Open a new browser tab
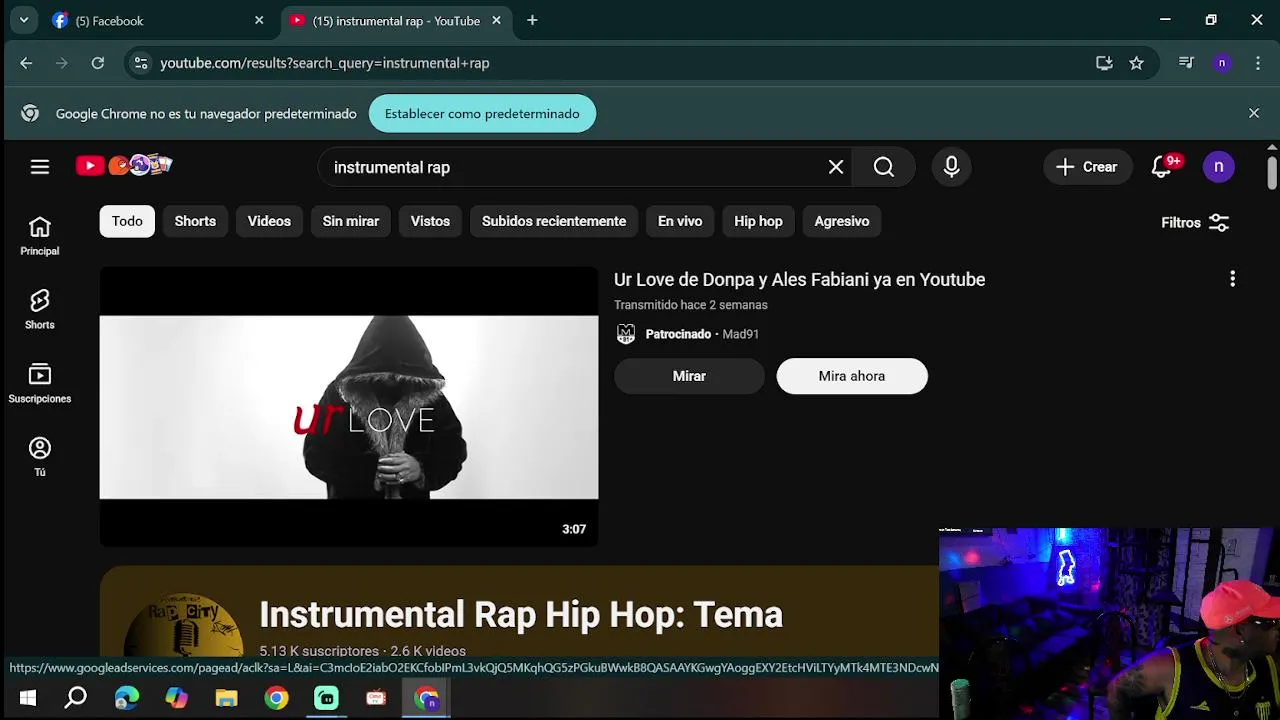Viewport: 1280px width, 720px height. coord(532,20)
